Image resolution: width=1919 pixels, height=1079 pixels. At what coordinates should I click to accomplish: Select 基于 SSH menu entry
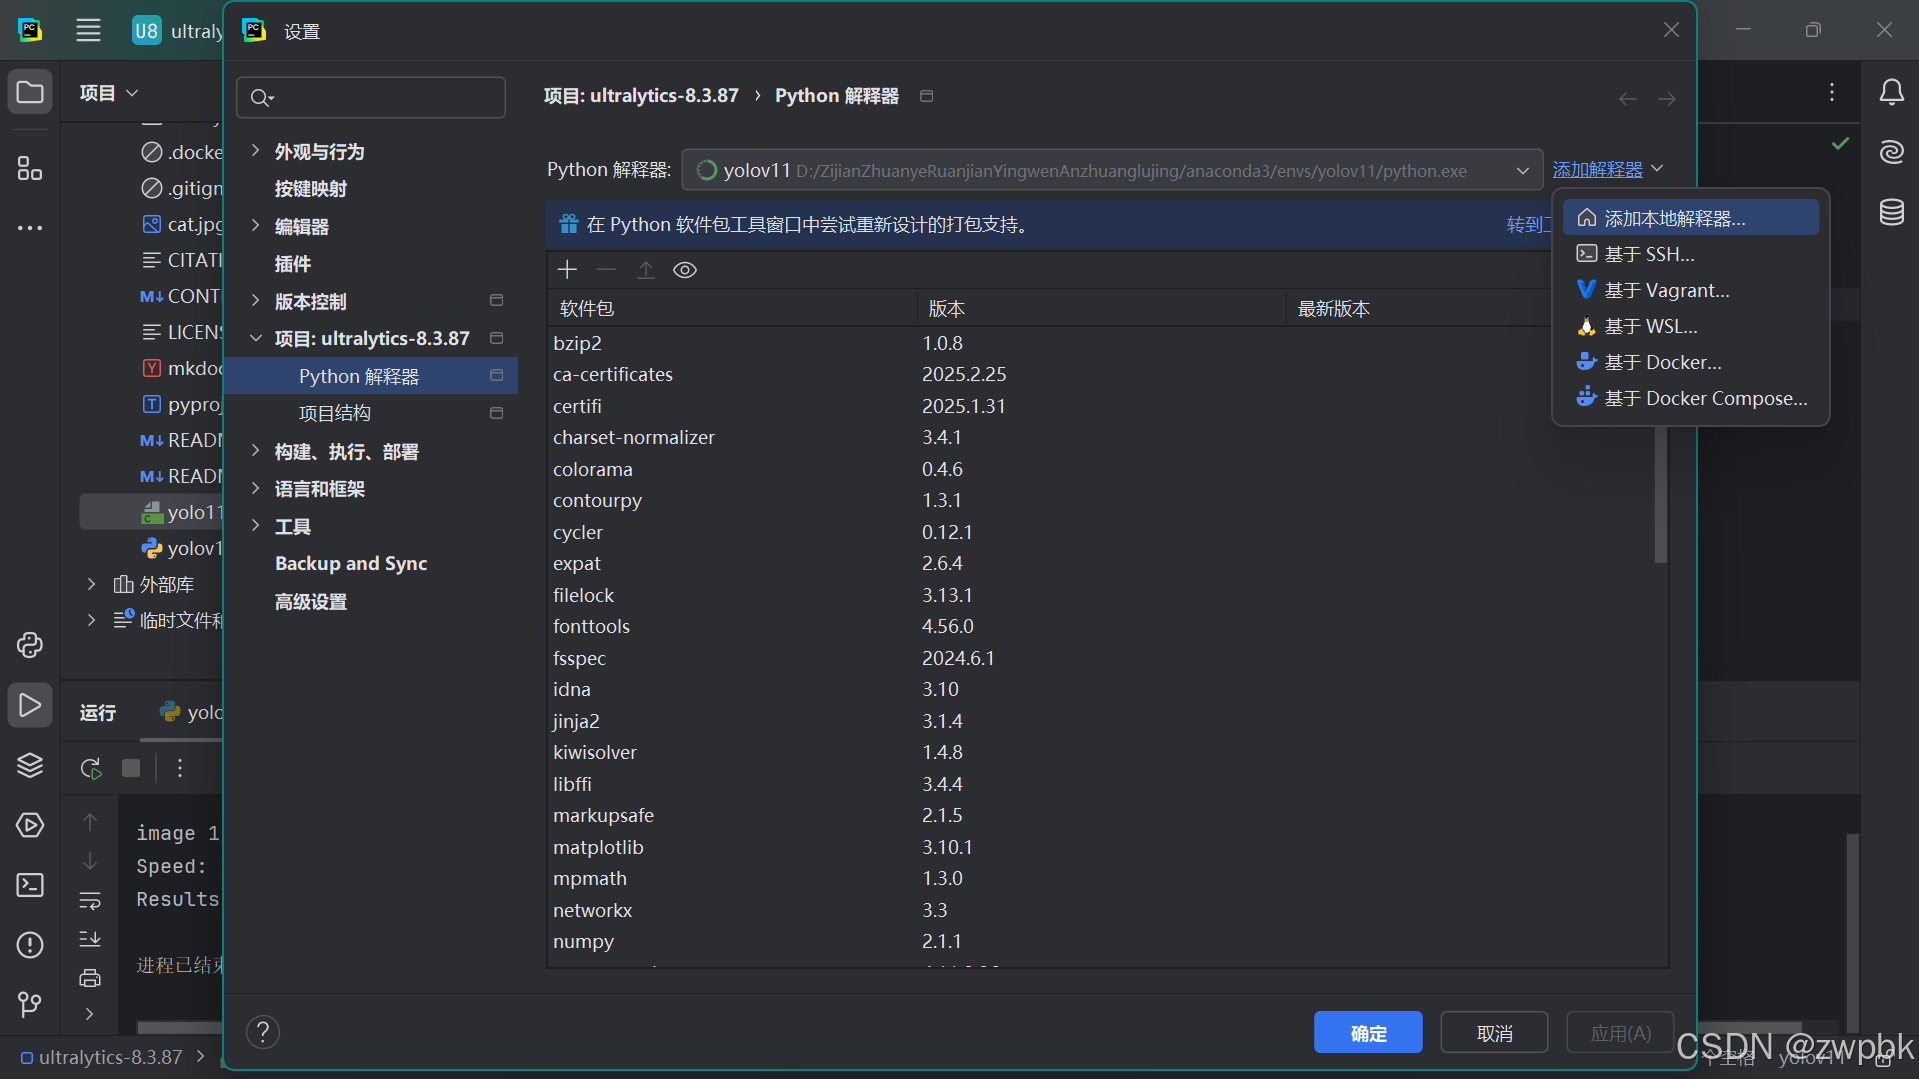1690,254
